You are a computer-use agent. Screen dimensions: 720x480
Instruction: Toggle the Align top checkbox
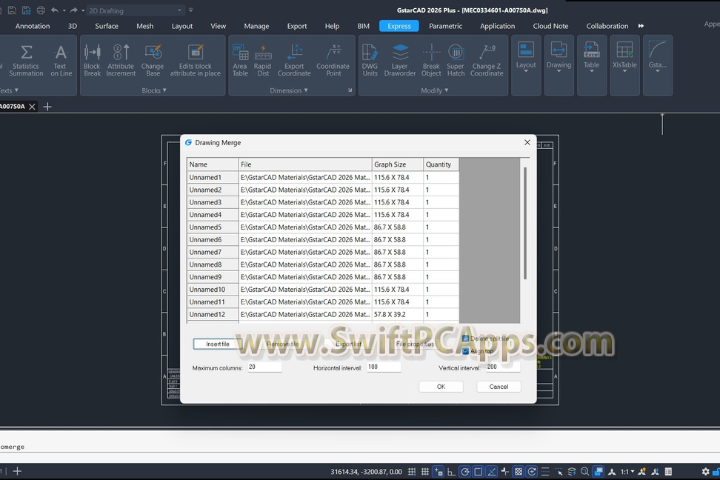pyautogui.click(x=465, y=351)
